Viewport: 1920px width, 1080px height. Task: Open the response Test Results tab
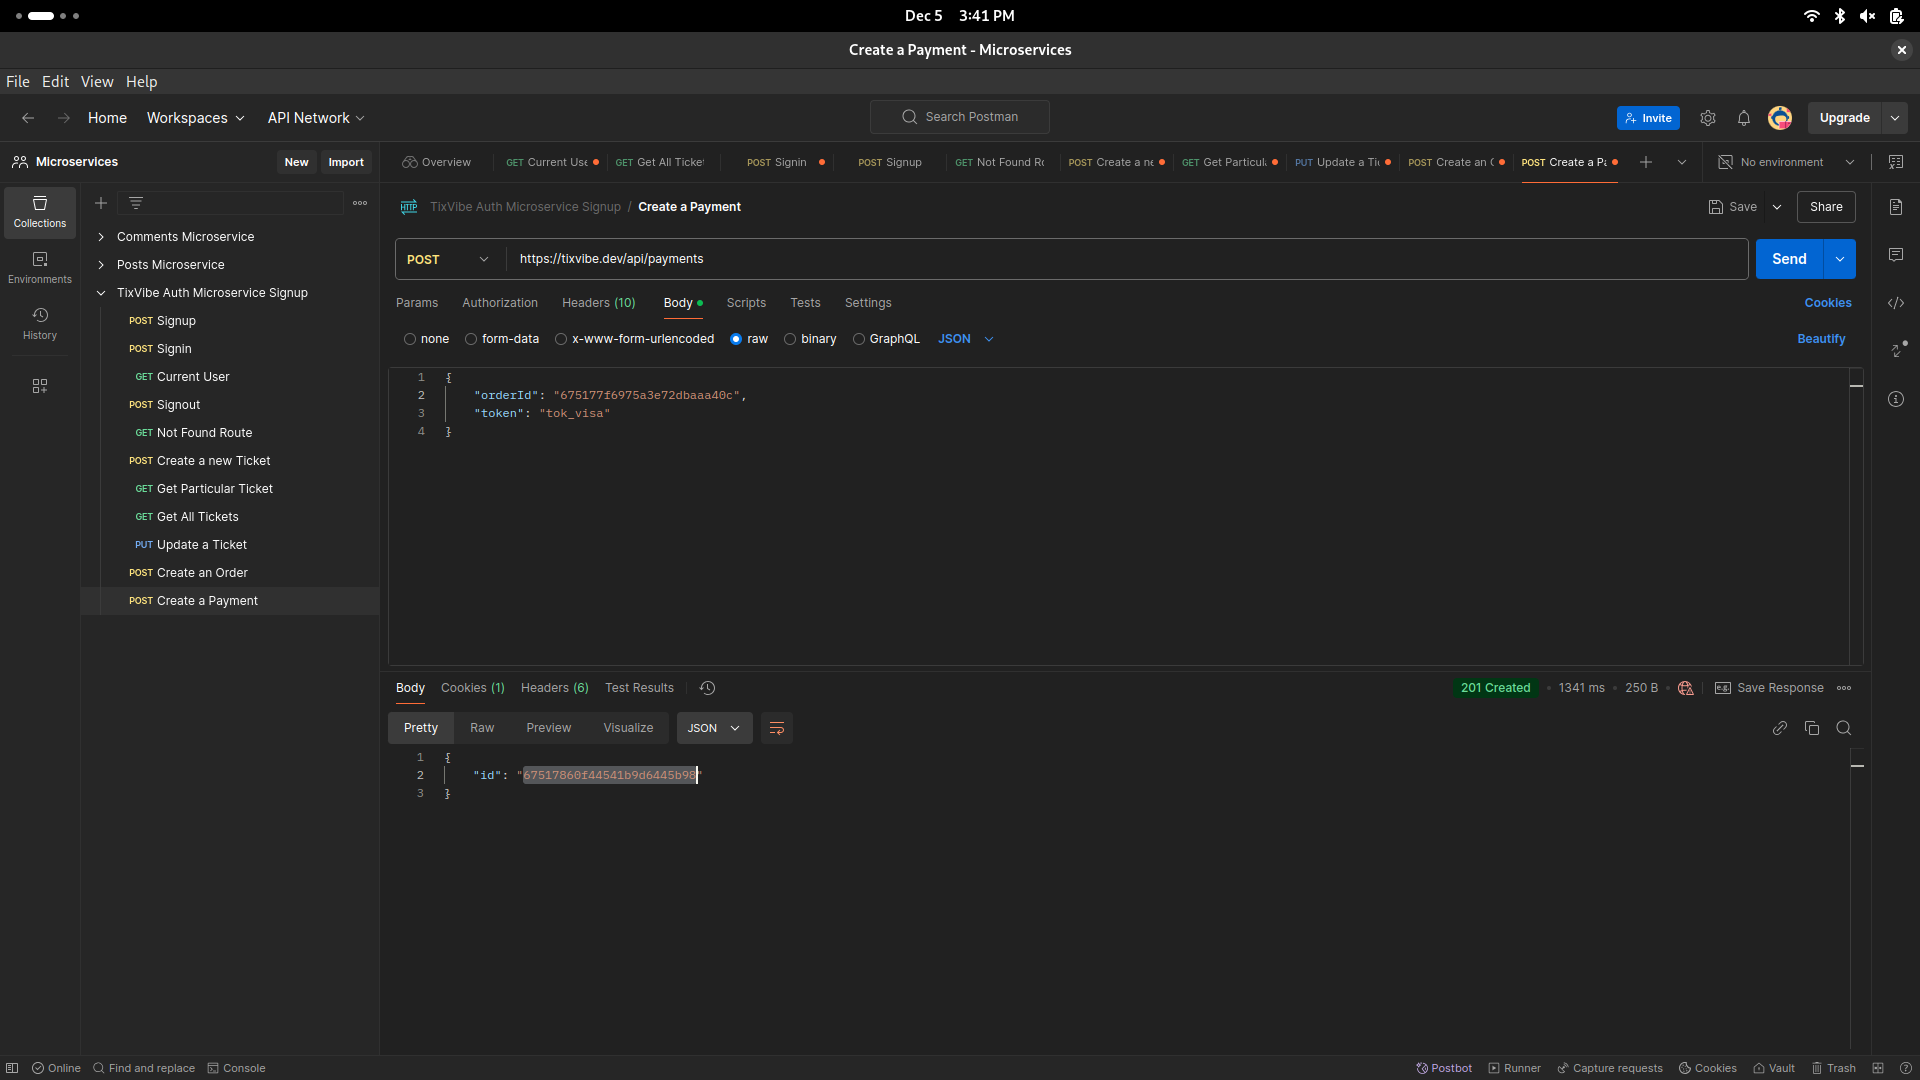[639, 688]
